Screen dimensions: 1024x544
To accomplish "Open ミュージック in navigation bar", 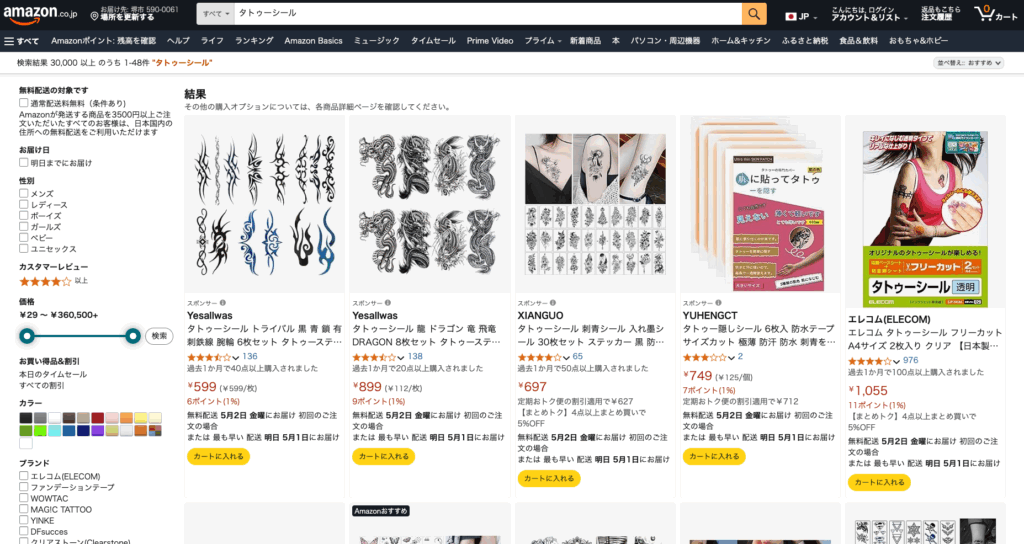I will (x=376, y=40).
